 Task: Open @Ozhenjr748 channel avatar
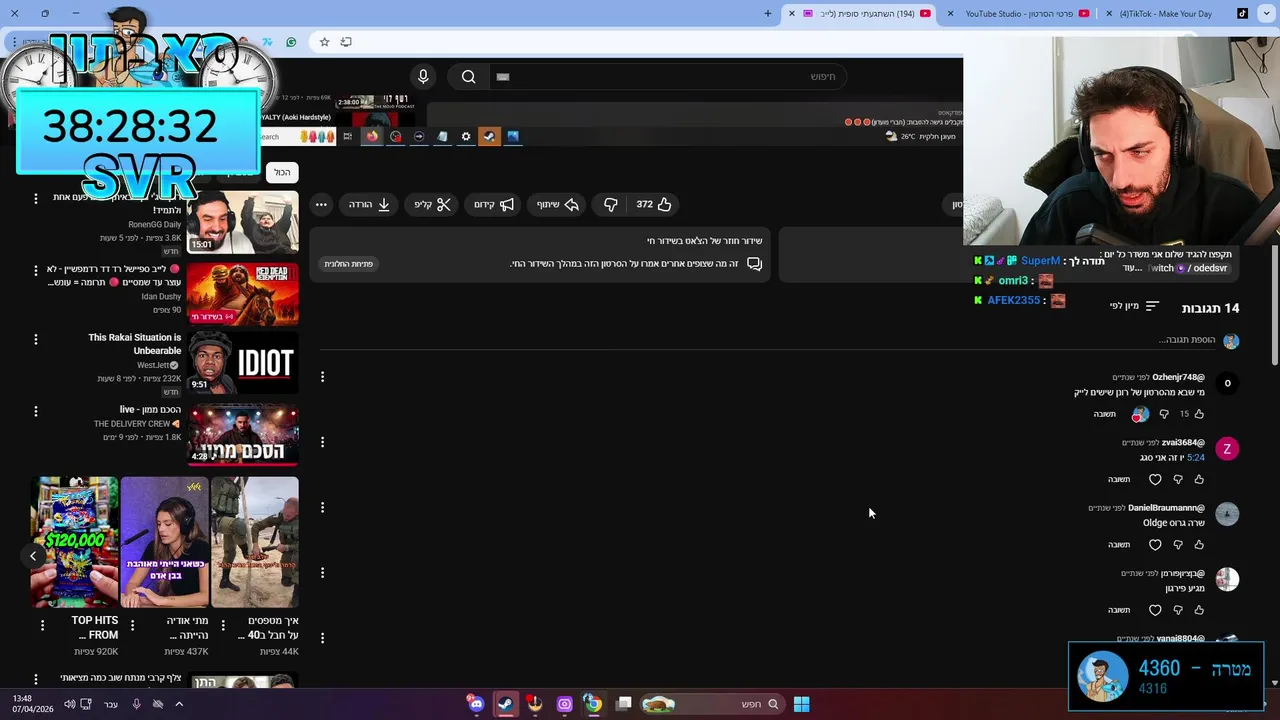[1227, 383]
